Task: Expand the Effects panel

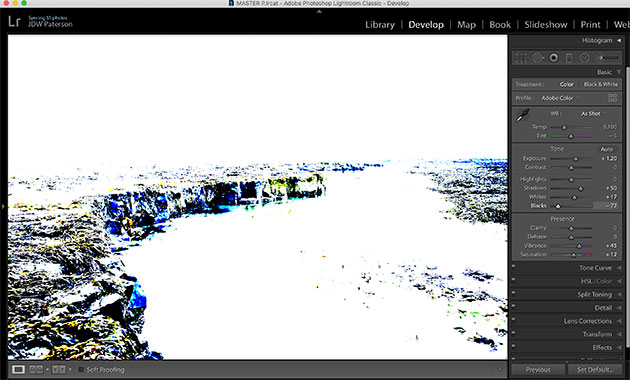Action: pos(619,347)
